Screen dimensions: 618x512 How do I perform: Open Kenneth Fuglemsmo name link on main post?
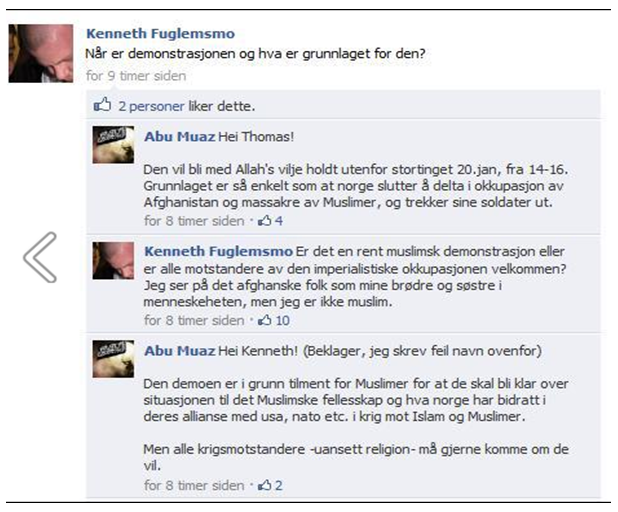click(160, 34)
